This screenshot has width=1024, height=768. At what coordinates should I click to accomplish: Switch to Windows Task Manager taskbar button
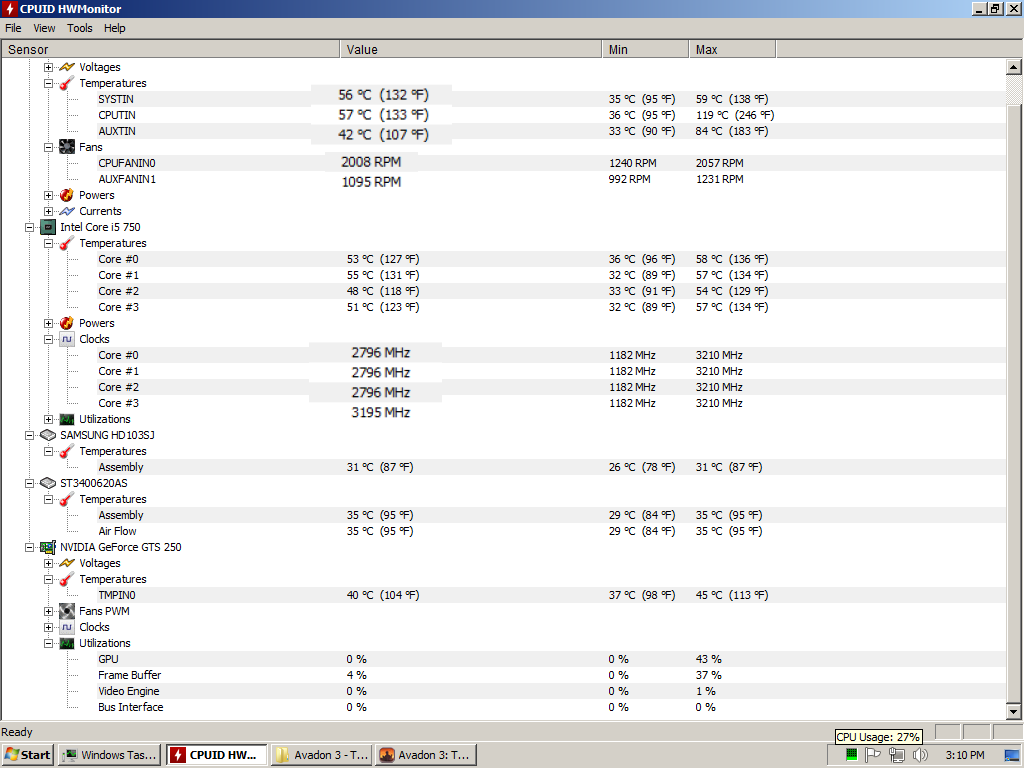pos(110,755)
